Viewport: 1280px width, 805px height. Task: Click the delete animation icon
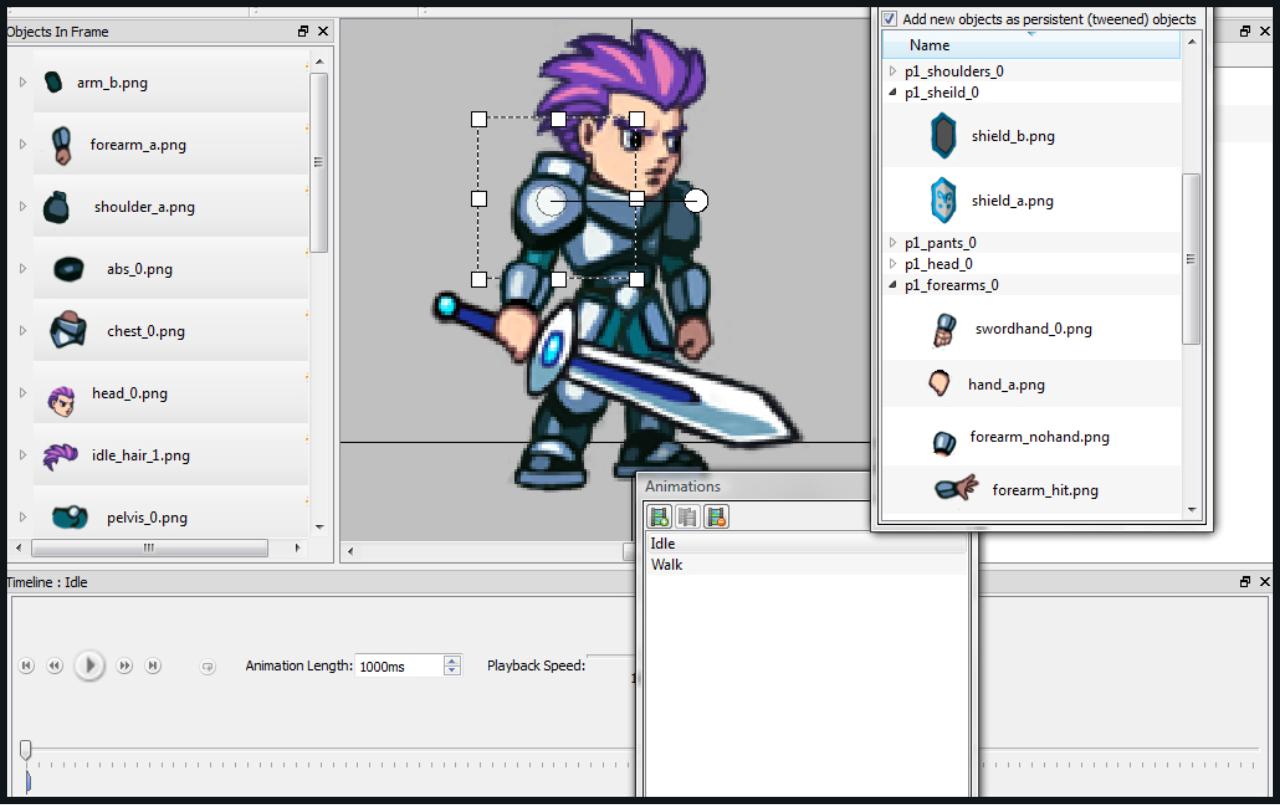pyautogui.click(x=716, y=516)
